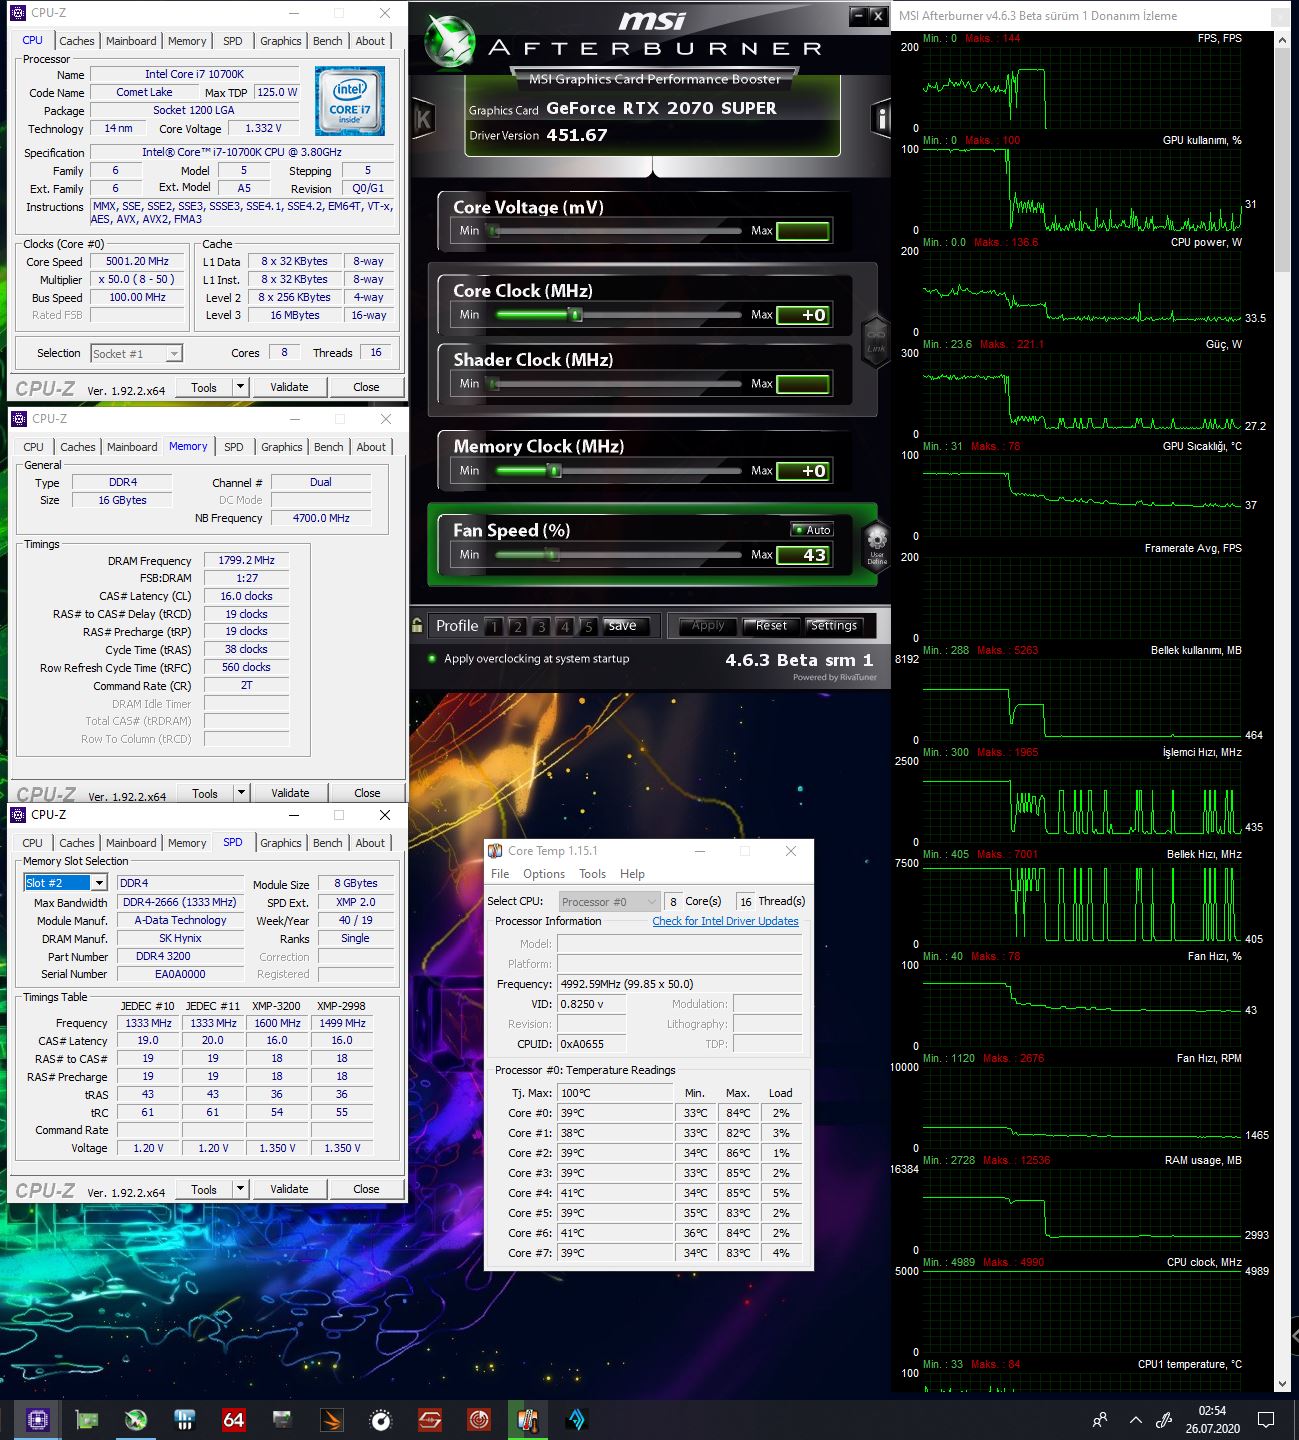Open the red circuit-style taskbar icon
This screenshot has width=1299, height=1440.
pyautogui.click(x=430, y=1419)
